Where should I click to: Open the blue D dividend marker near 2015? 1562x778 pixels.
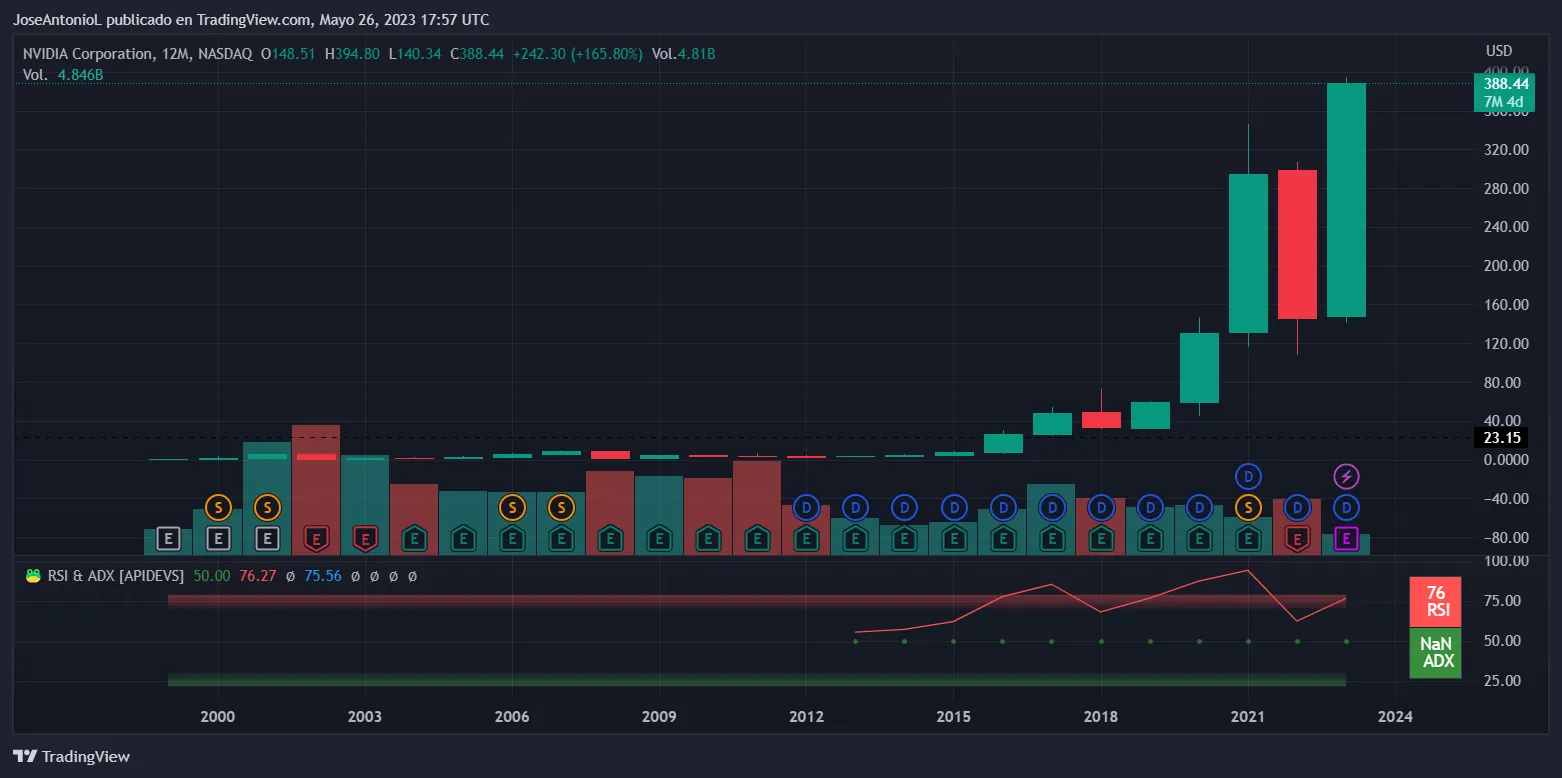[x=953, y=507]
